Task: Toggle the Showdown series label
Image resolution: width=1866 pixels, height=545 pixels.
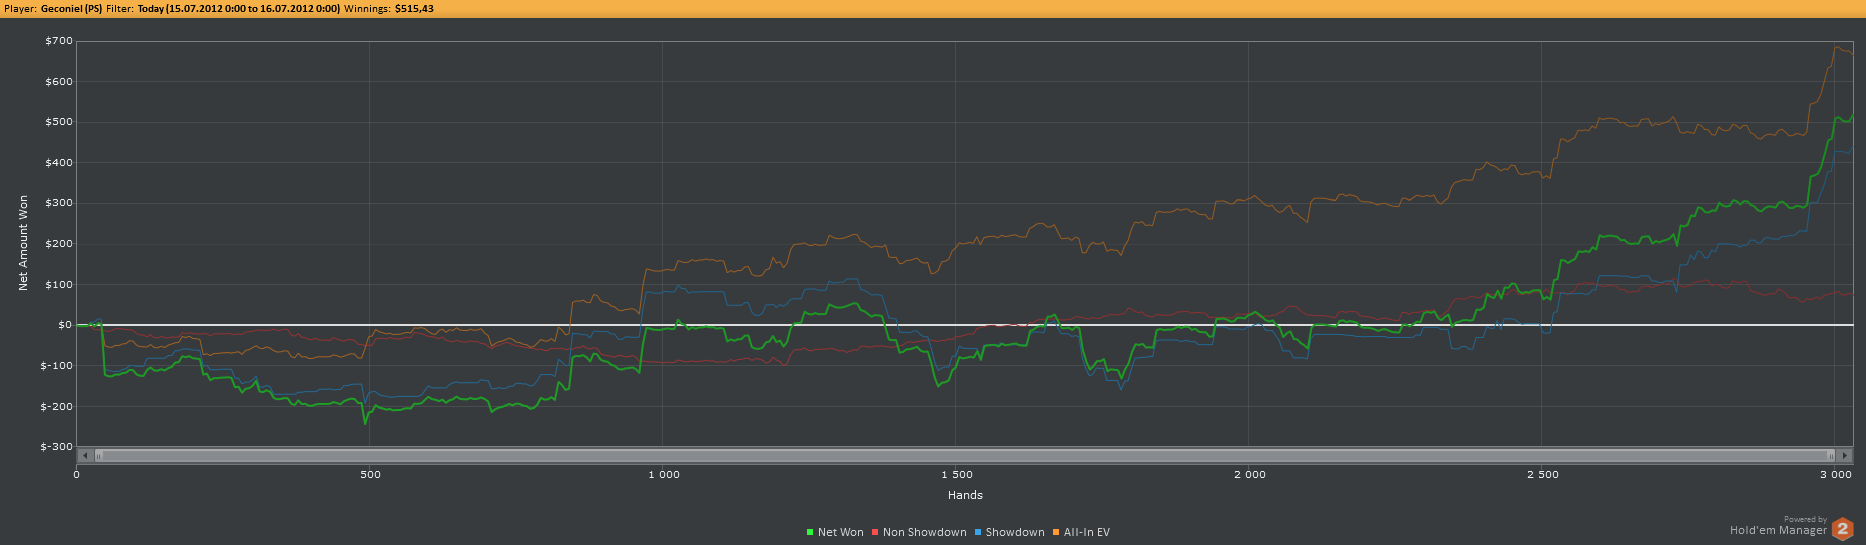Action: (x=1014, y=533)
